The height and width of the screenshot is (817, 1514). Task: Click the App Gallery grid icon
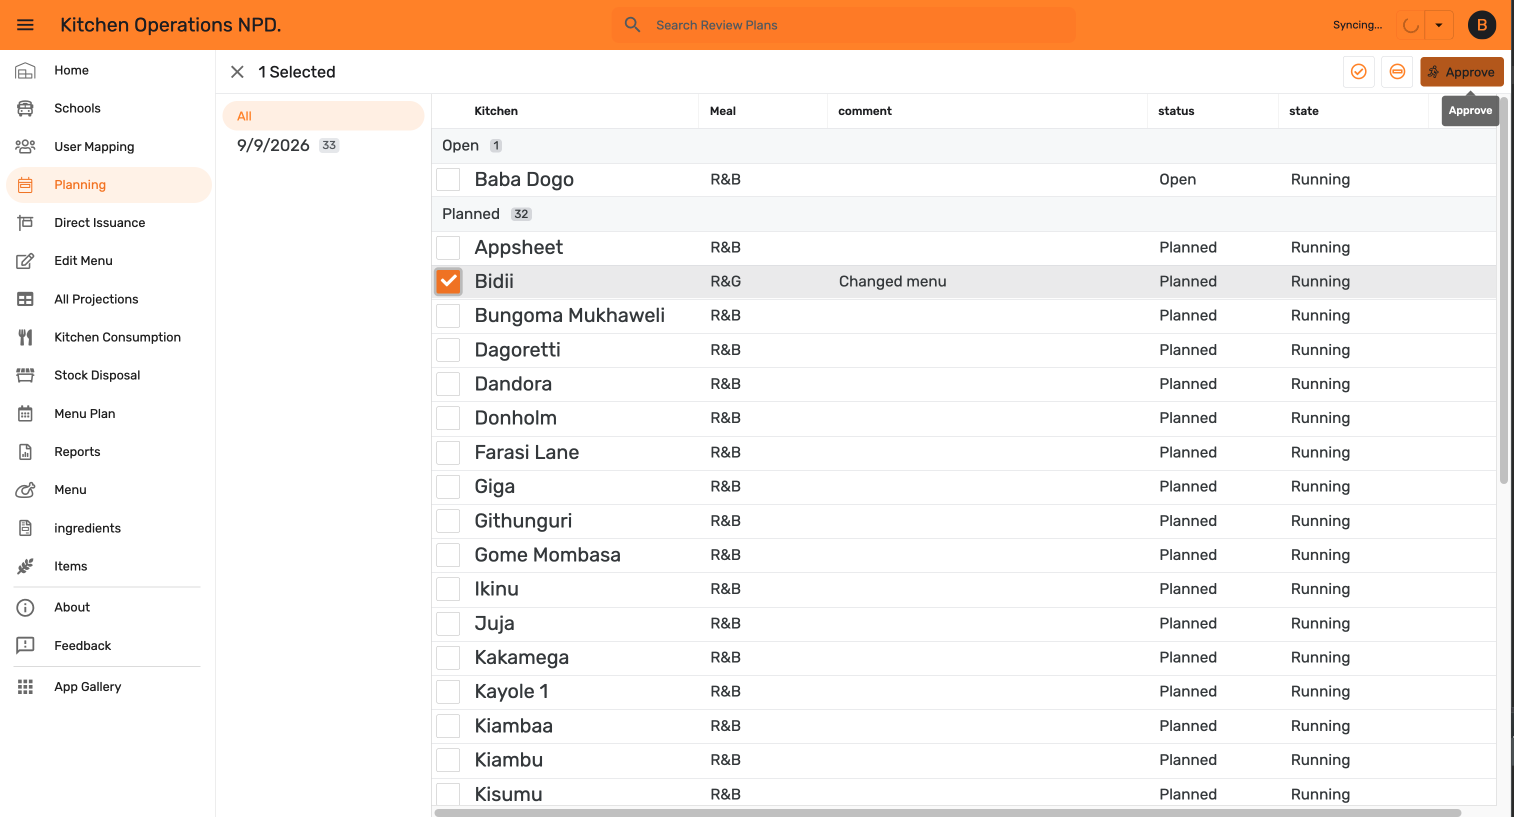(x=25, y=687)
